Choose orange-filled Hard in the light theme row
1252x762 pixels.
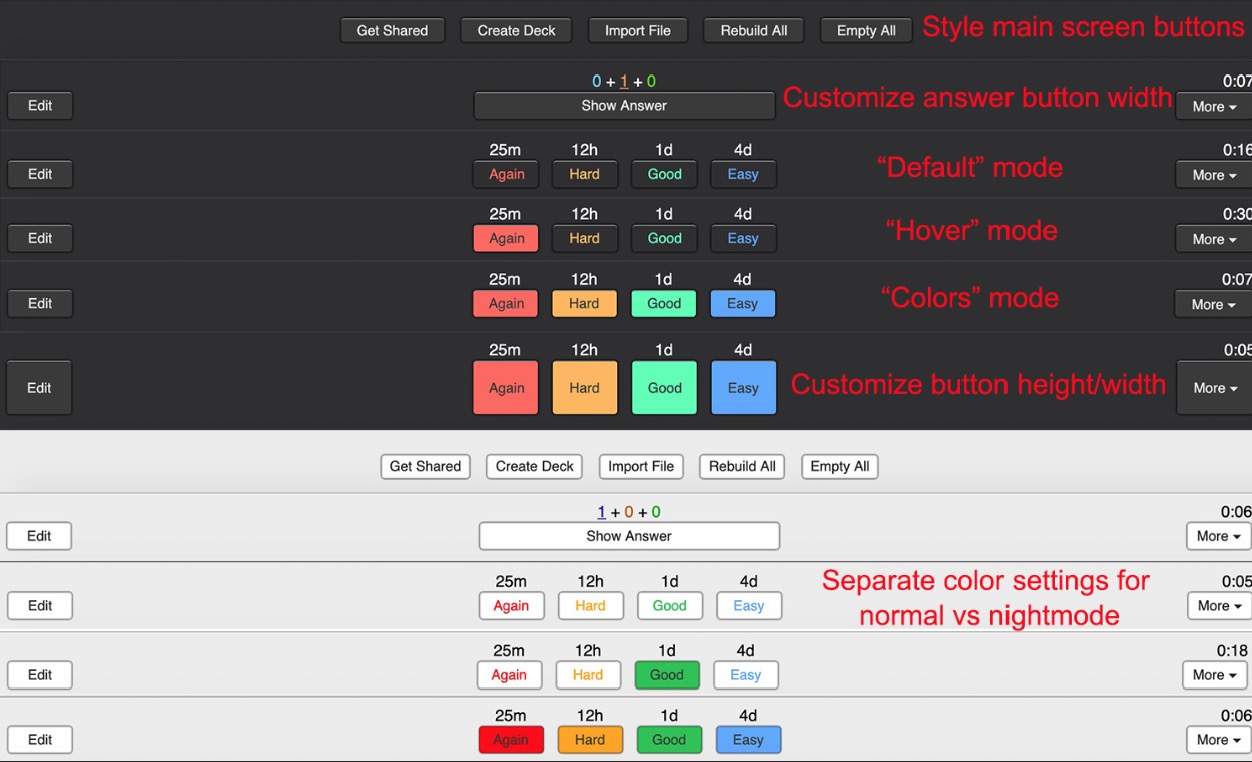coord(590,740)
